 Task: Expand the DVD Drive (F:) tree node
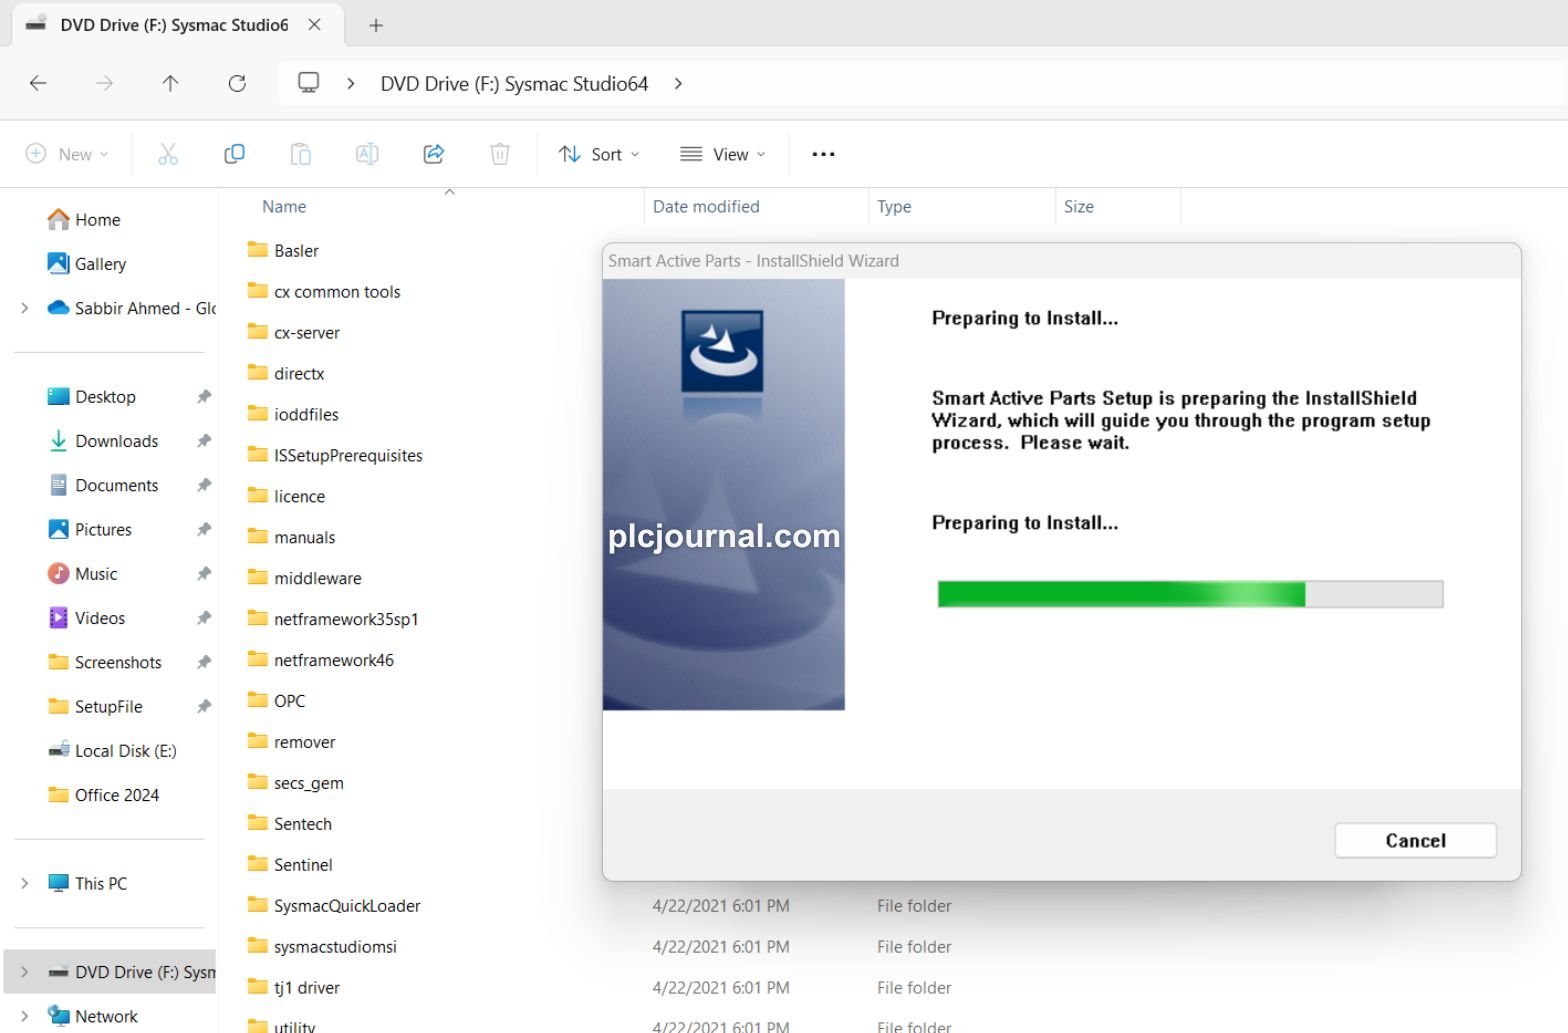(25, 972)
